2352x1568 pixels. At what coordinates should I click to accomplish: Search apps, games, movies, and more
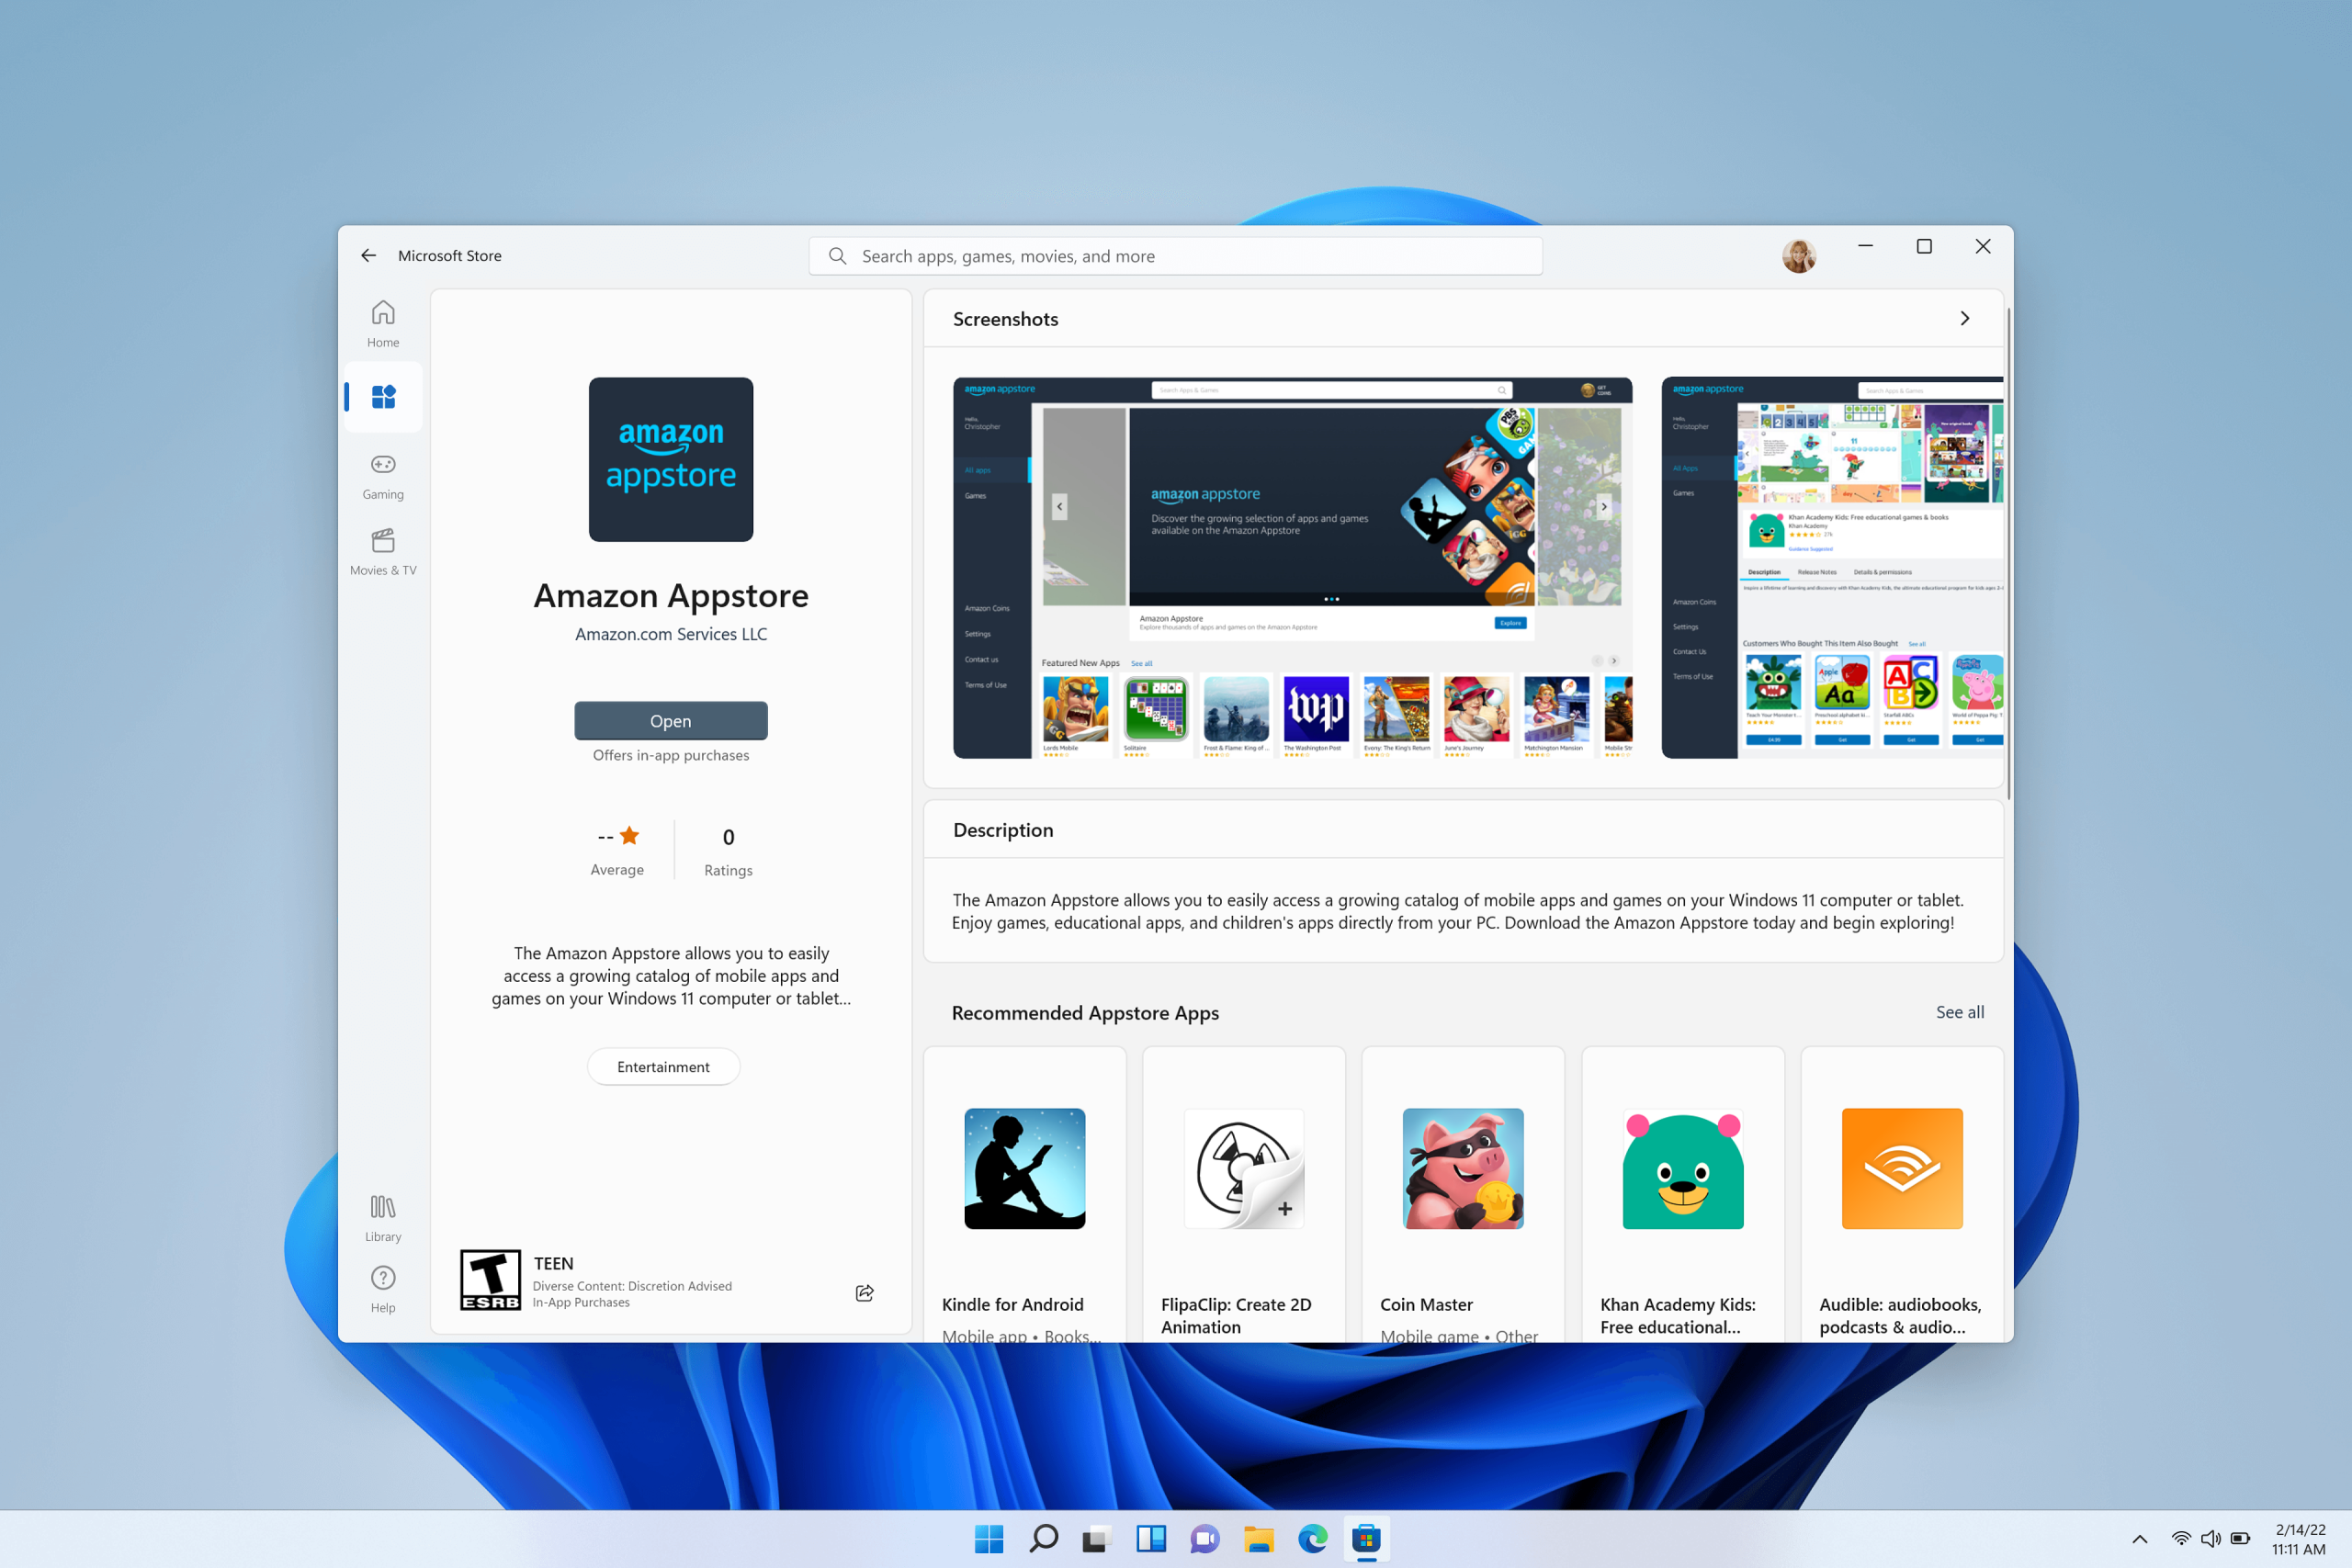pyautogui.click(x=1174, y=255)
